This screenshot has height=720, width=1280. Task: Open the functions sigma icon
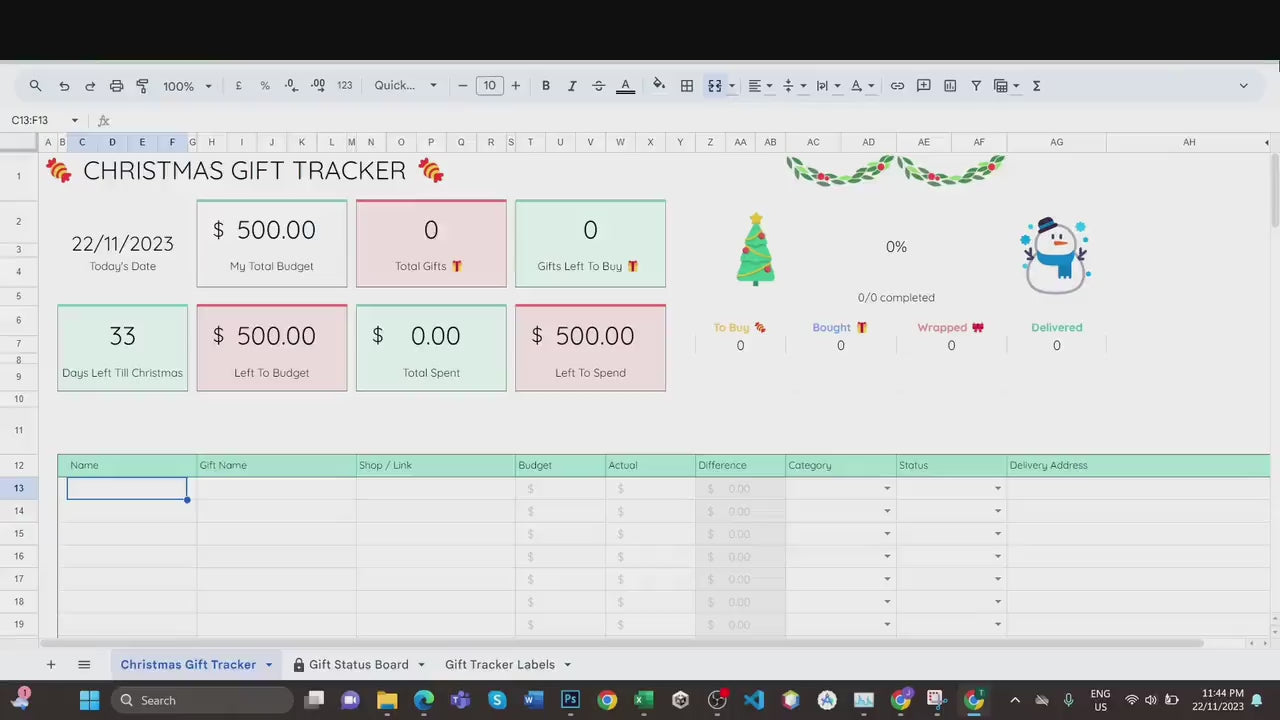[1036, 86]
